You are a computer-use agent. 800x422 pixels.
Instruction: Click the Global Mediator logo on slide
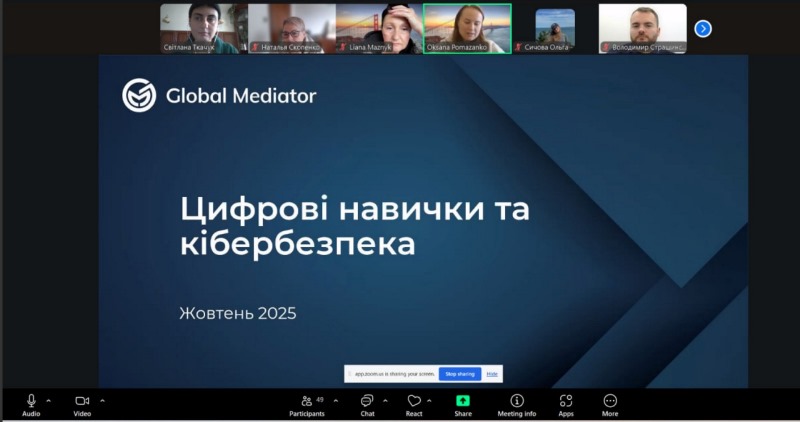pyautogui.click(x=139, y=95)
